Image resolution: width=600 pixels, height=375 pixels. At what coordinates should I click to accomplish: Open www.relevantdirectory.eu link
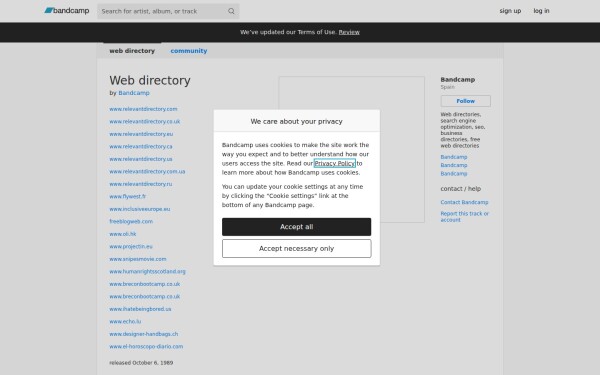(x=141, y=134)
